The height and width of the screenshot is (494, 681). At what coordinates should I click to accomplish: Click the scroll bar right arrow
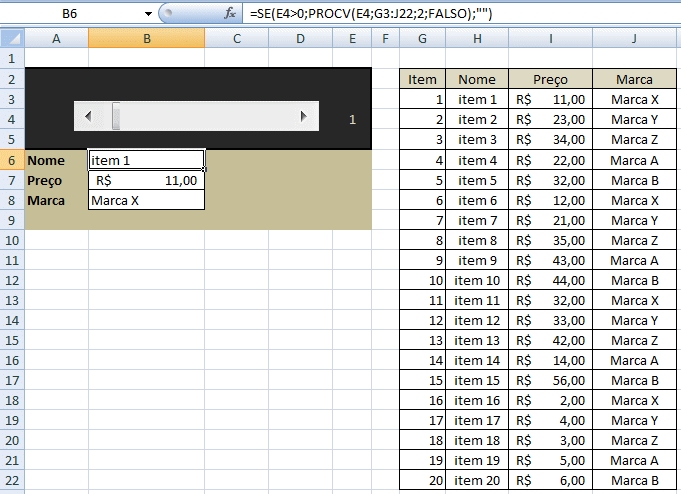coord(304,116)
